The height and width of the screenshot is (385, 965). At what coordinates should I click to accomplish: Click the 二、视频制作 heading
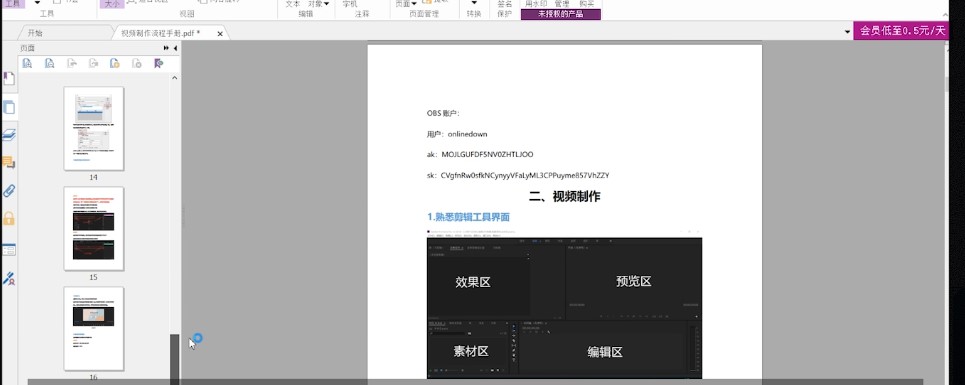564,197
